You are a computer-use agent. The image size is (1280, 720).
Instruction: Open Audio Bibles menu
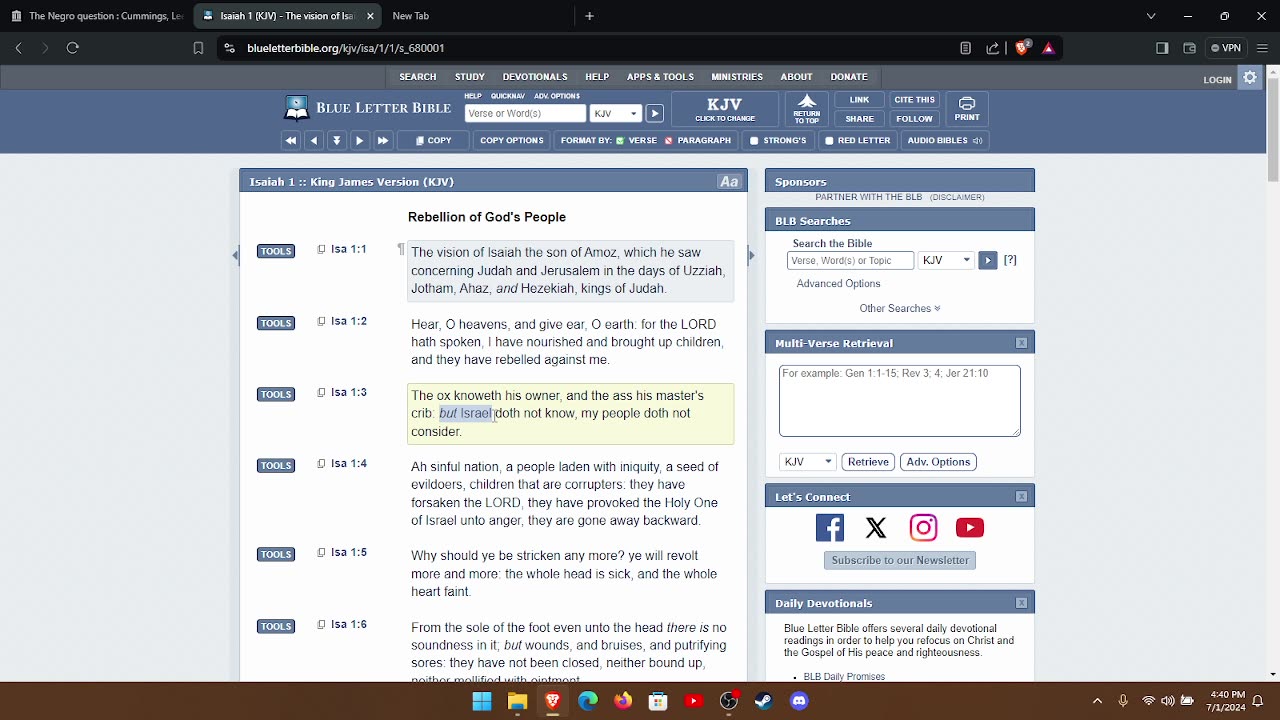click(x=945, y=141)
